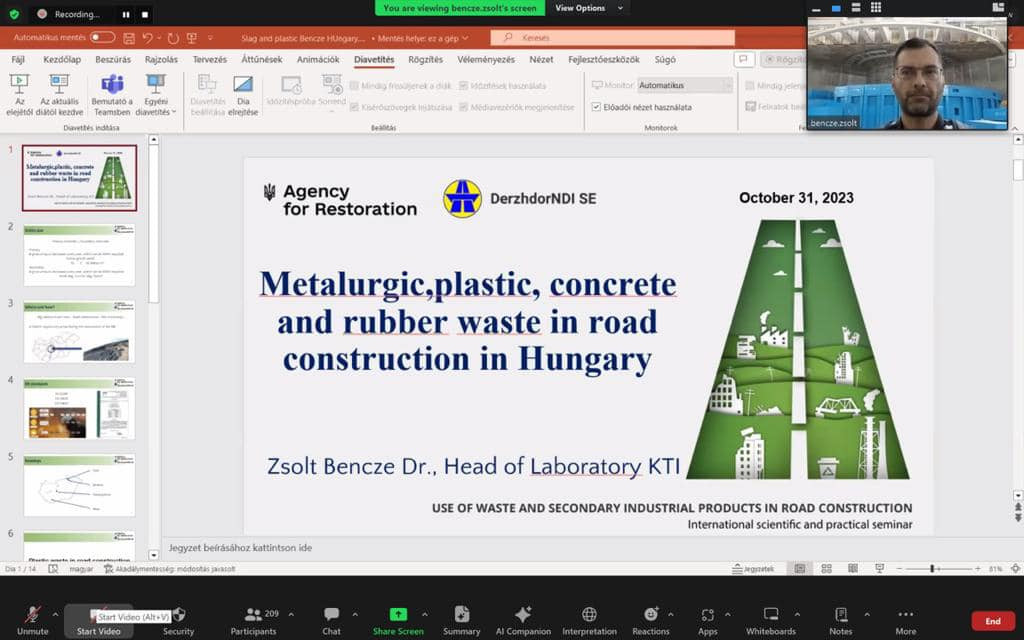Switch to the Animációk ribbon tab
The width and height of the screenshot is (1024, 640).
[318, 60]
